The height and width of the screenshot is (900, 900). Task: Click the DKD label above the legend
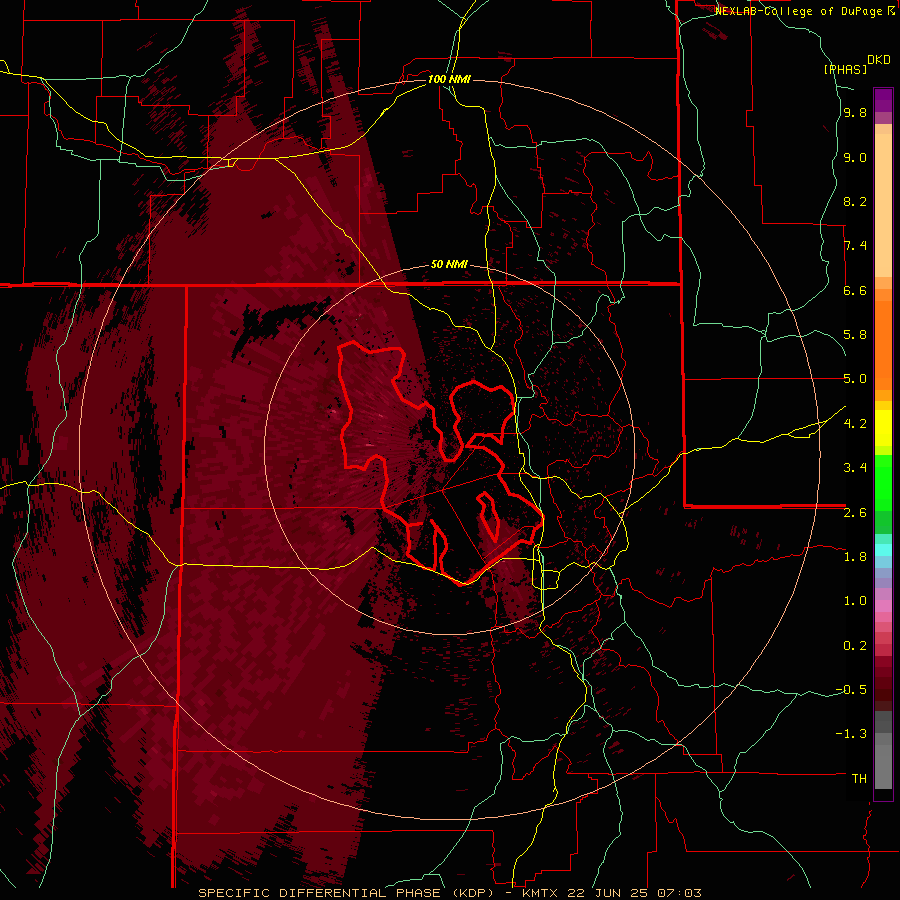point(878,60)
